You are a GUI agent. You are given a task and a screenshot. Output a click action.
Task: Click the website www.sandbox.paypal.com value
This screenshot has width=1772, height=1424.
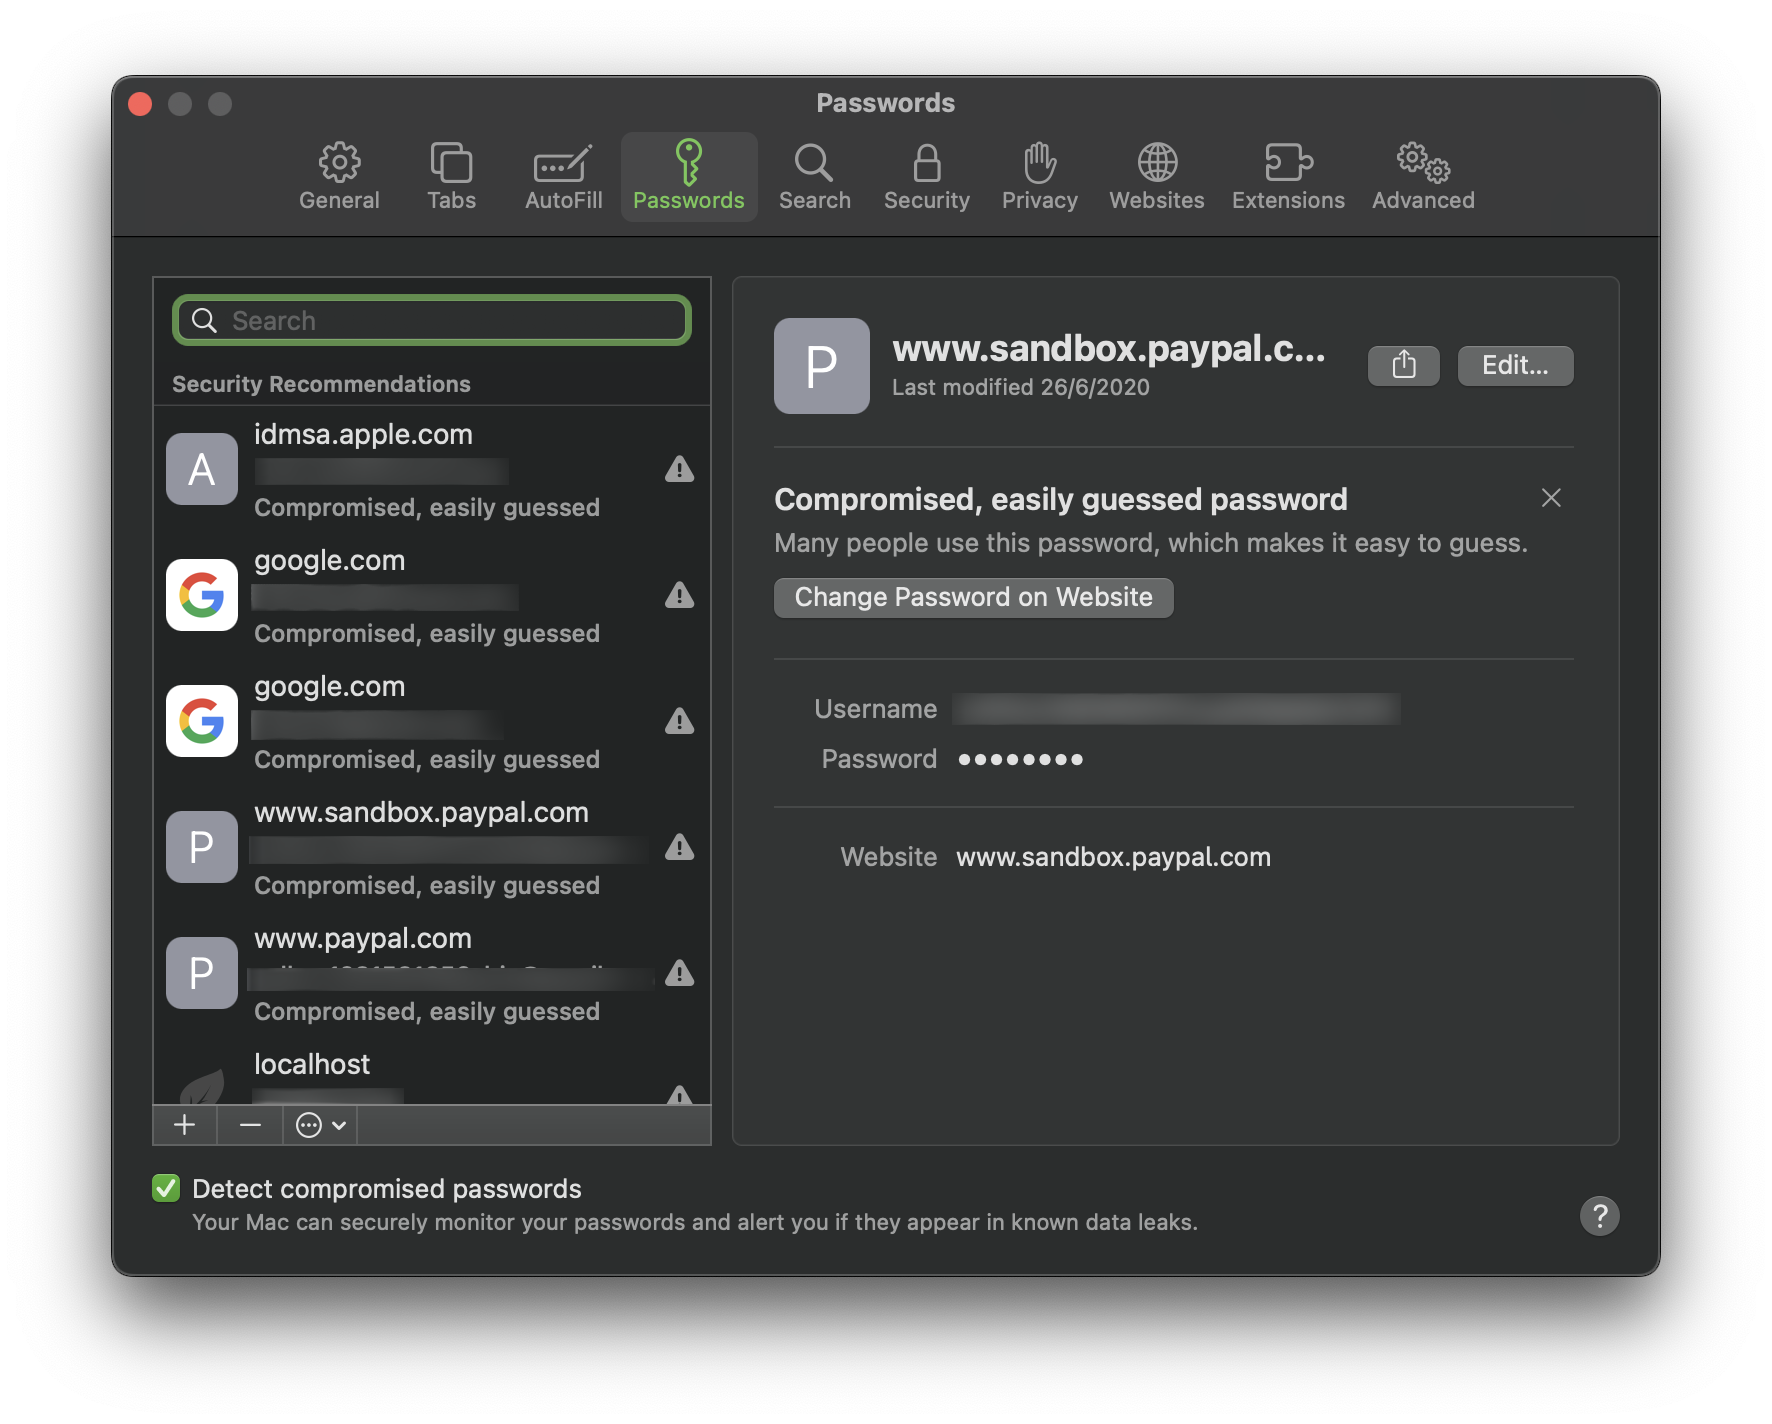tap(1113, 857)
